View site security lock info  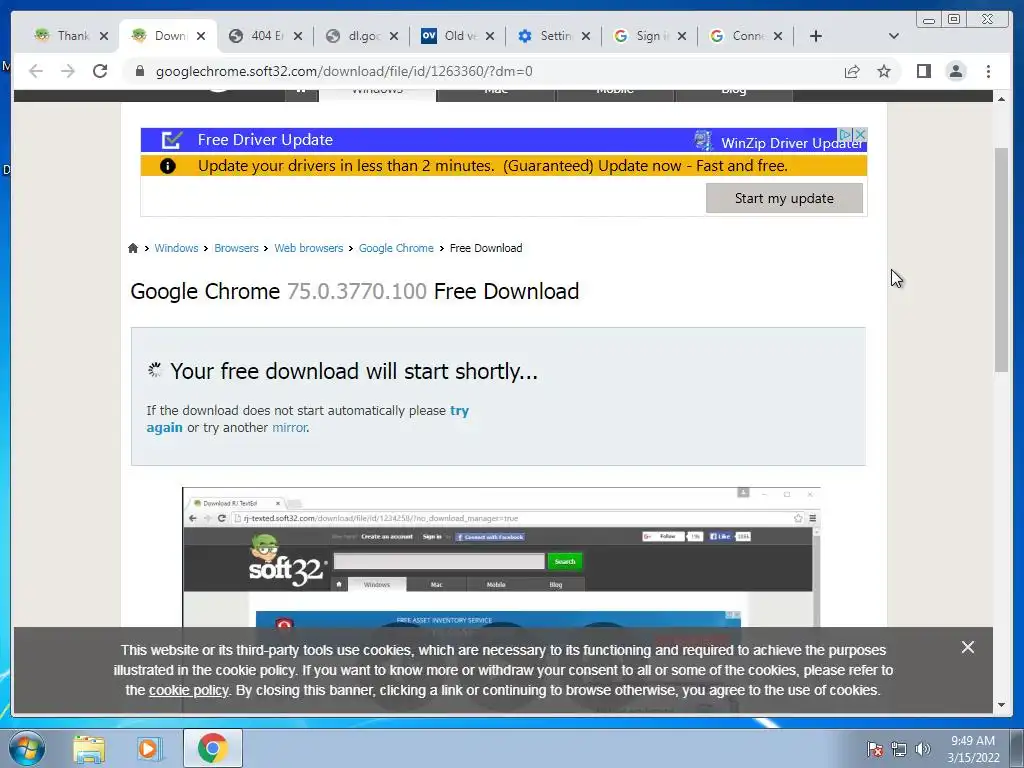(139, 71)
